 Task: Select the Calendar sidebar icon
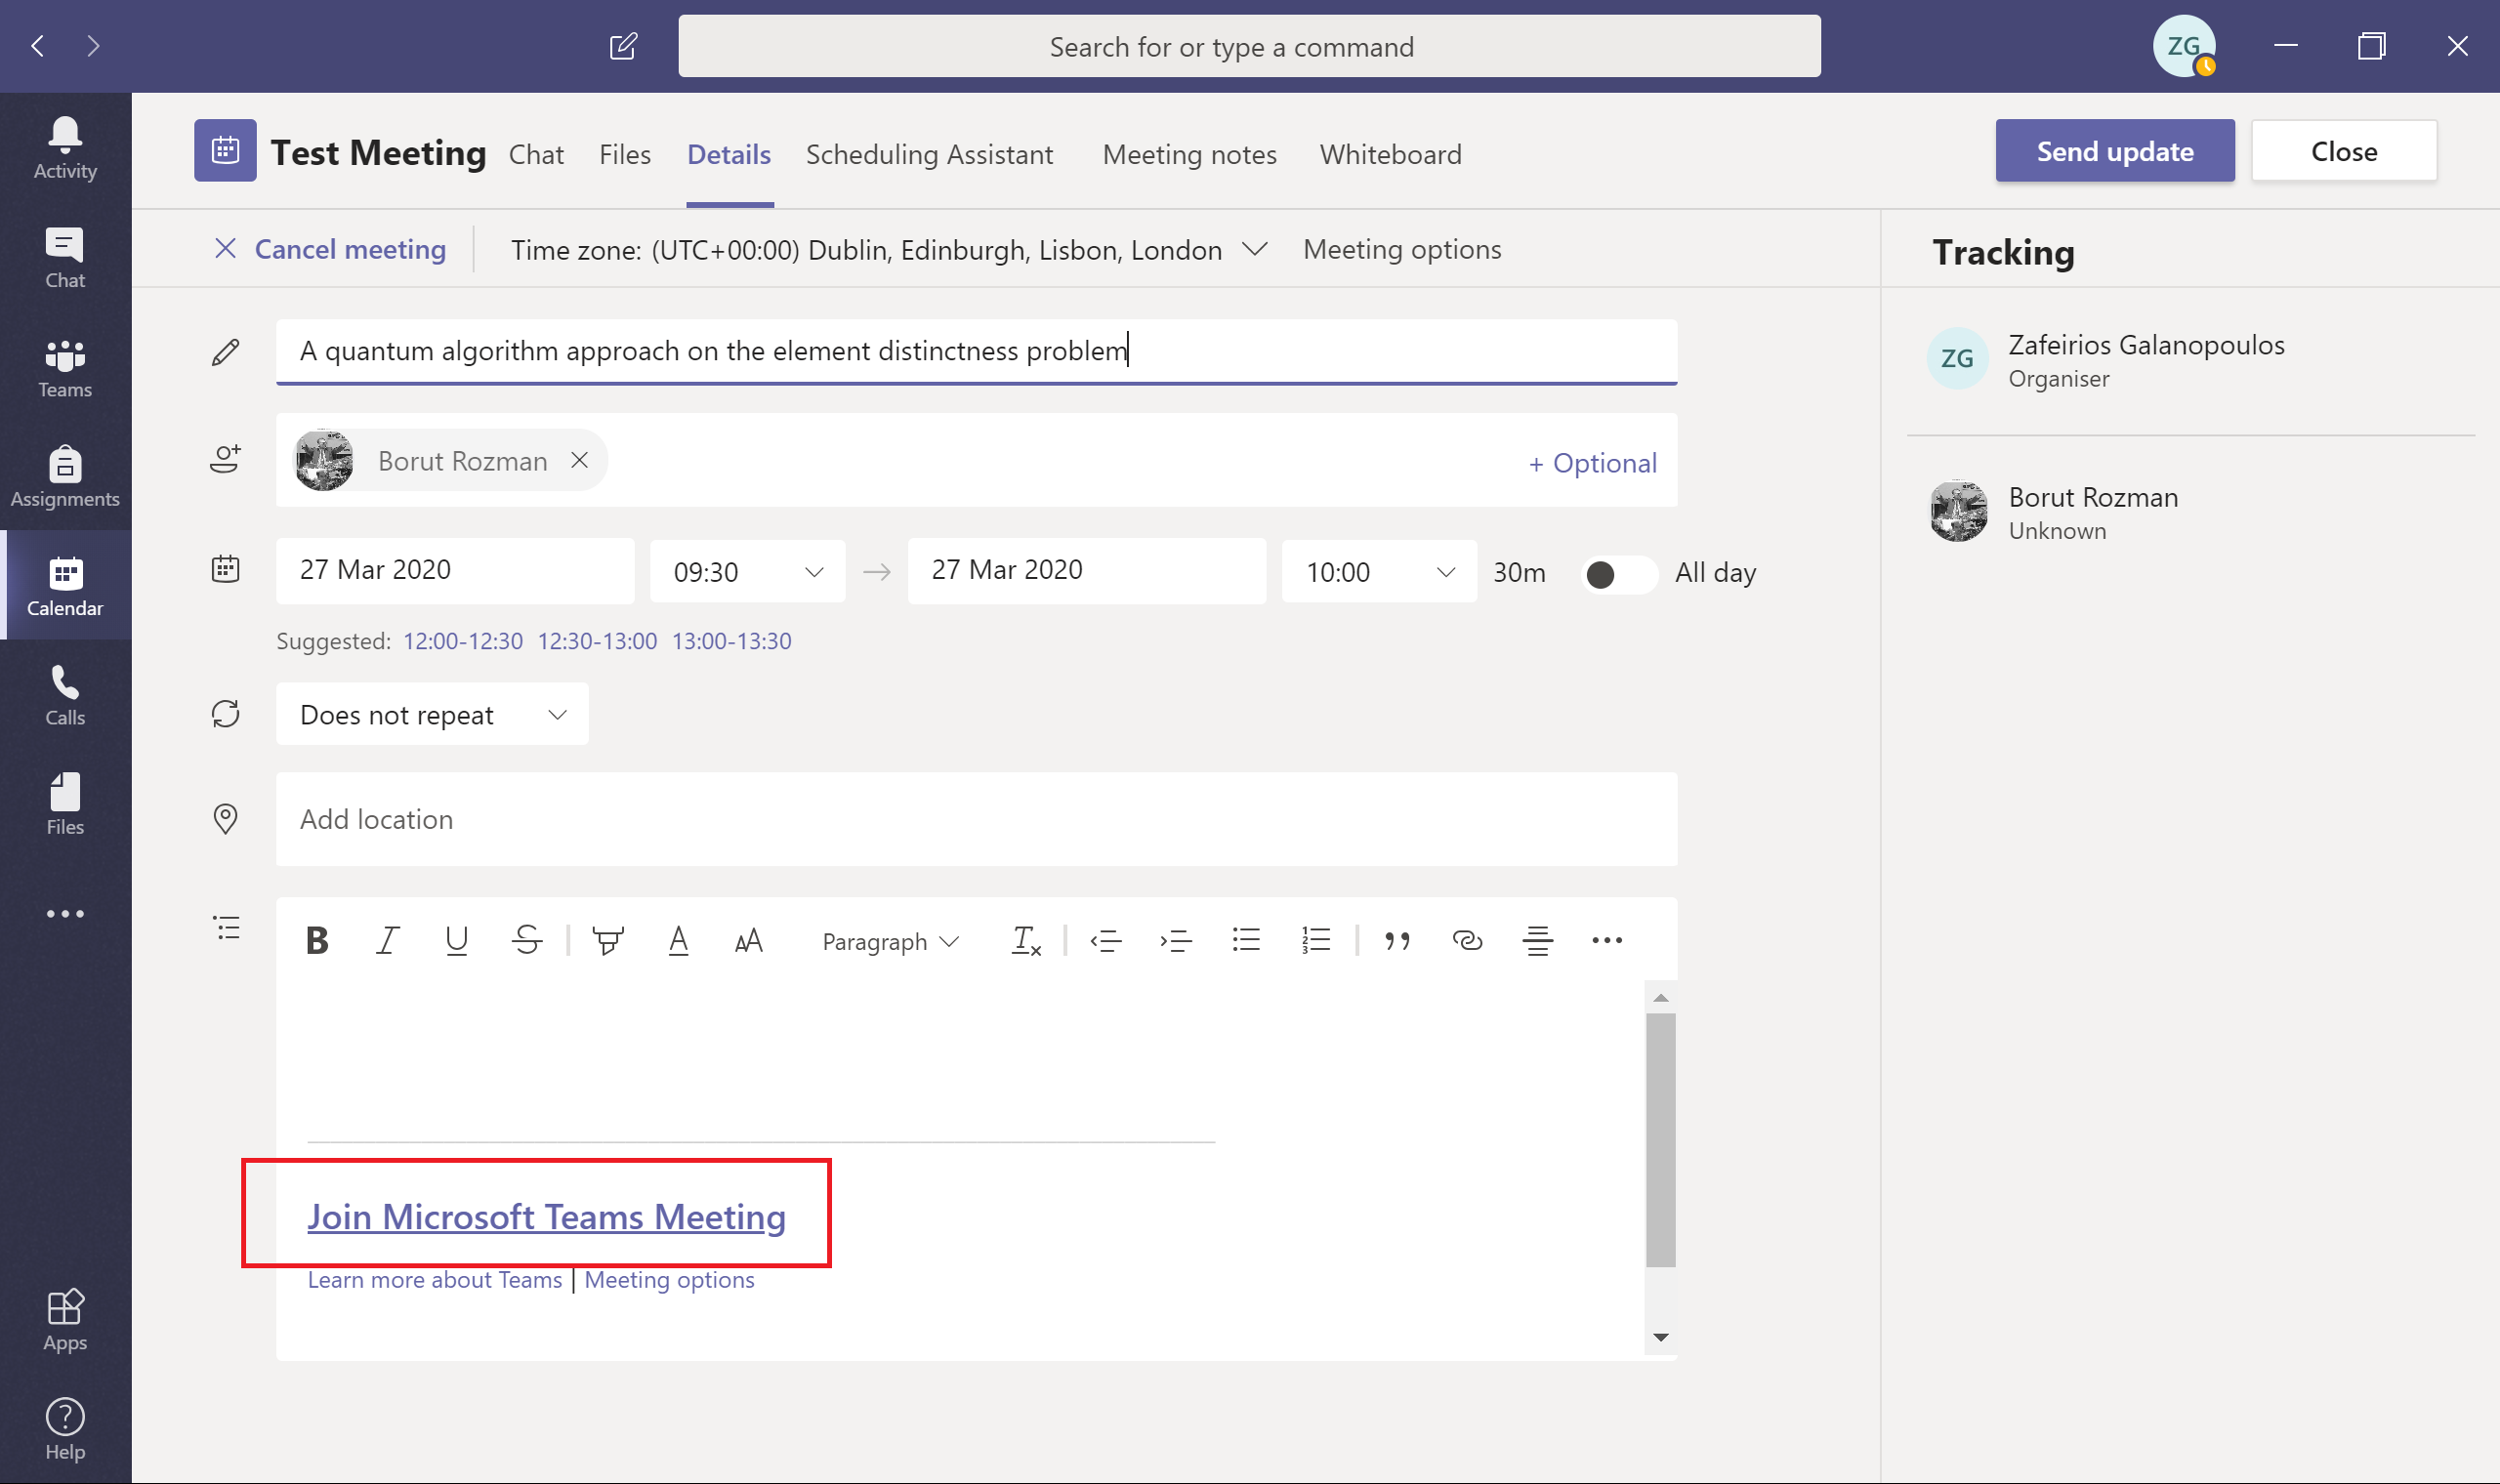[65, 586]
